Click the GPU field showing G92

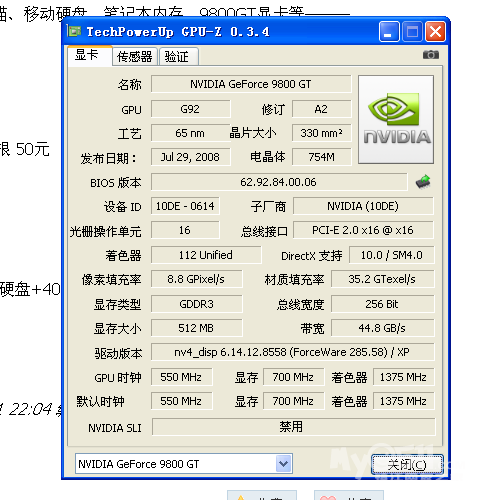(x=190, y=109)
